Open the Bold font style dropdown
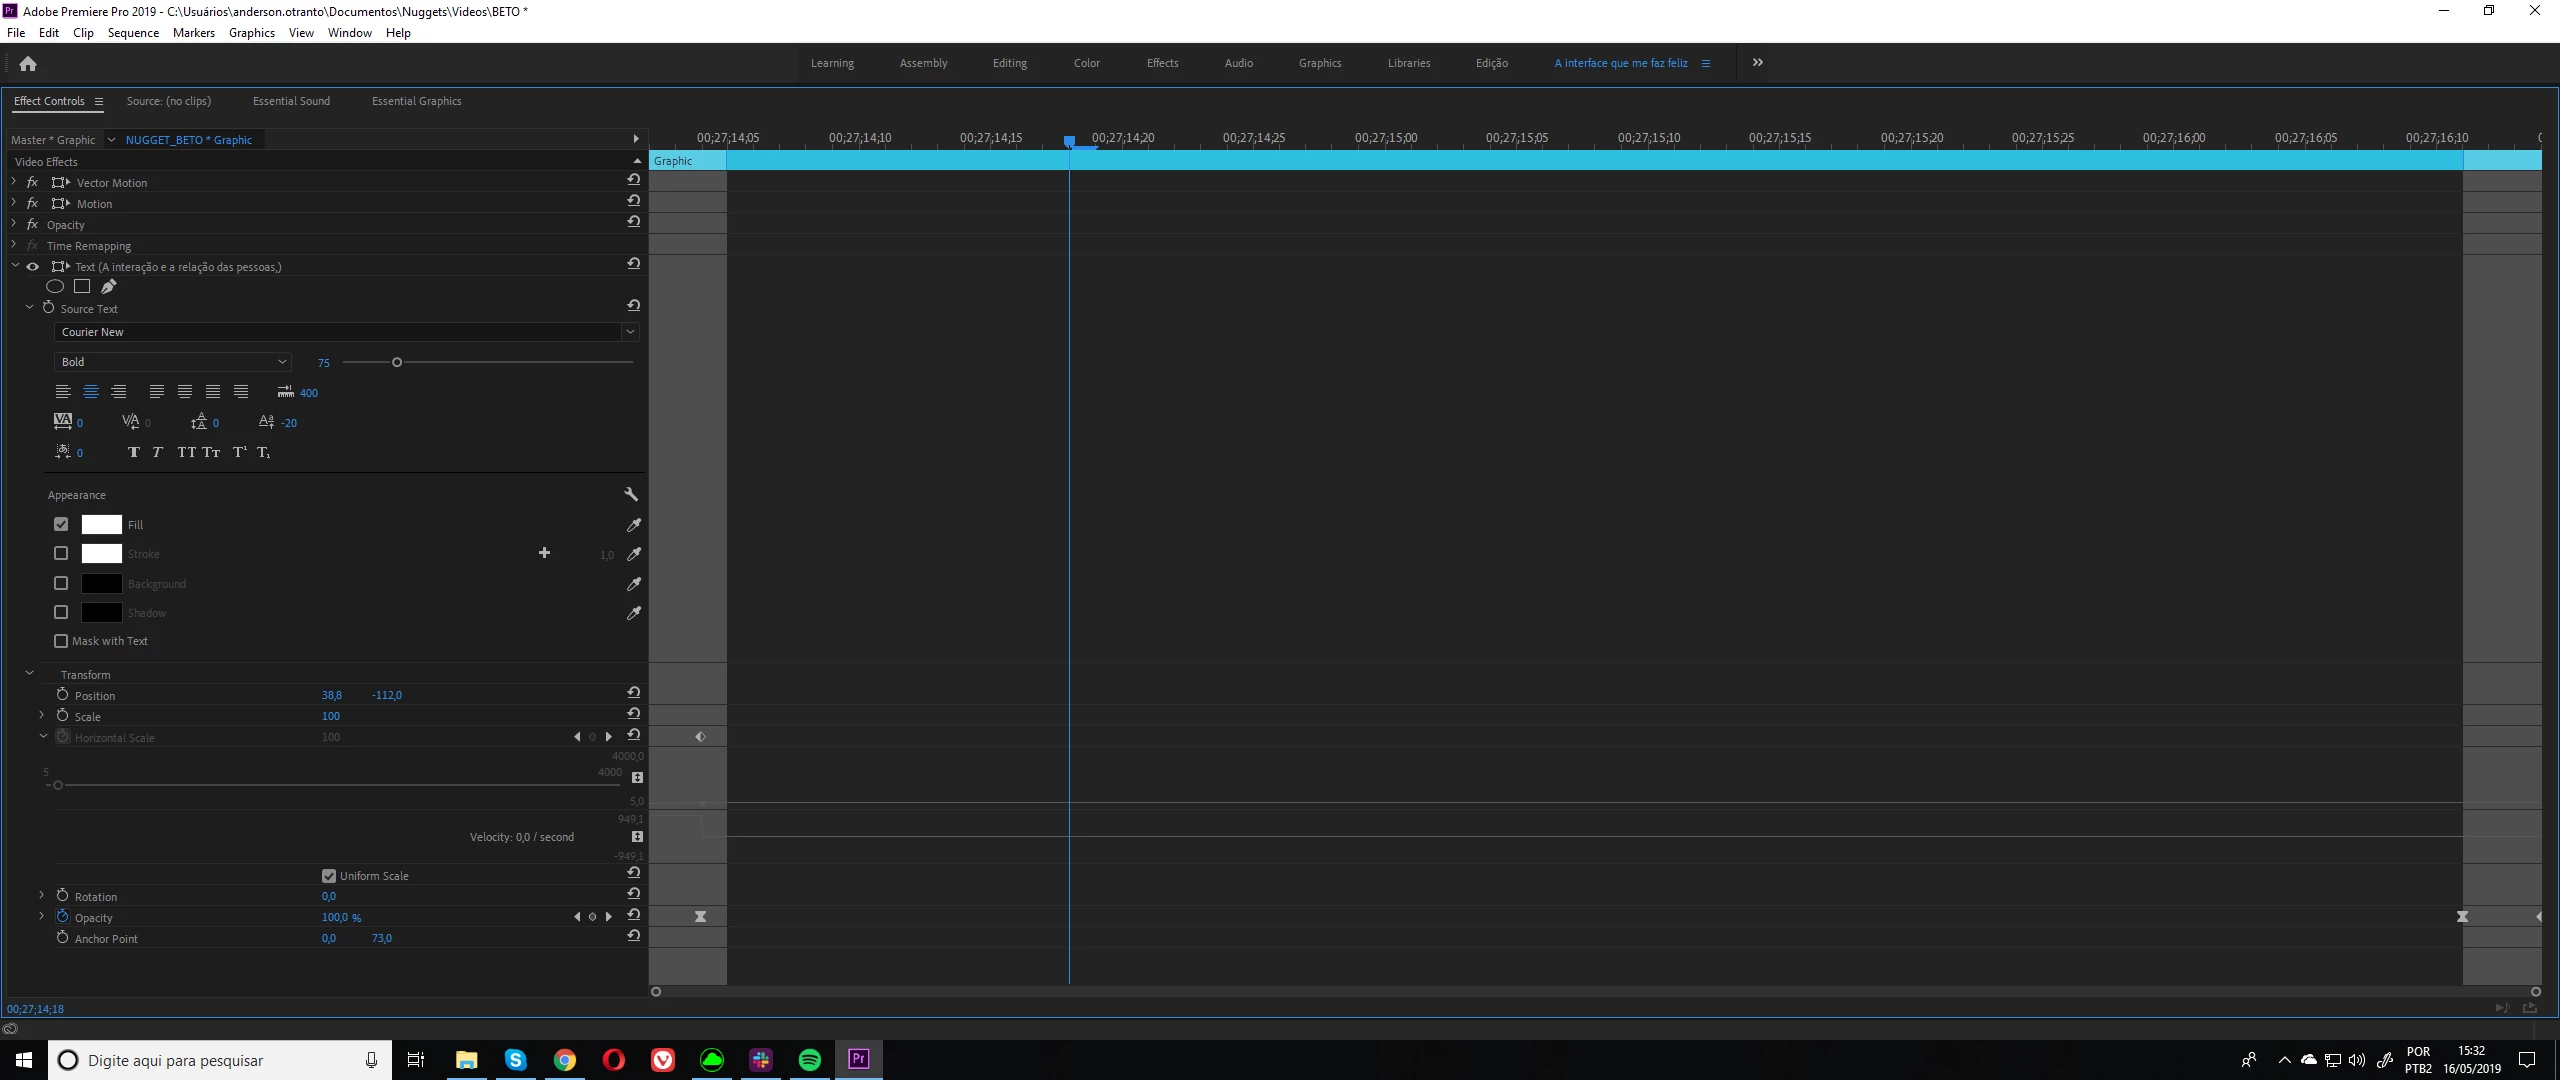This screenshot has height=1080, width=2560. [172, 362]
